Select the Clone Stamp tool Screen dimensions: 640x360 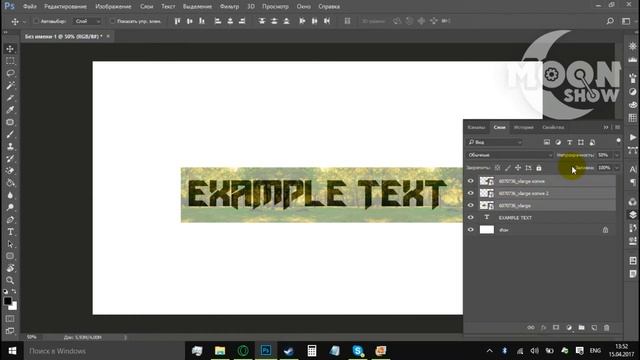click(x=10, y=147)
